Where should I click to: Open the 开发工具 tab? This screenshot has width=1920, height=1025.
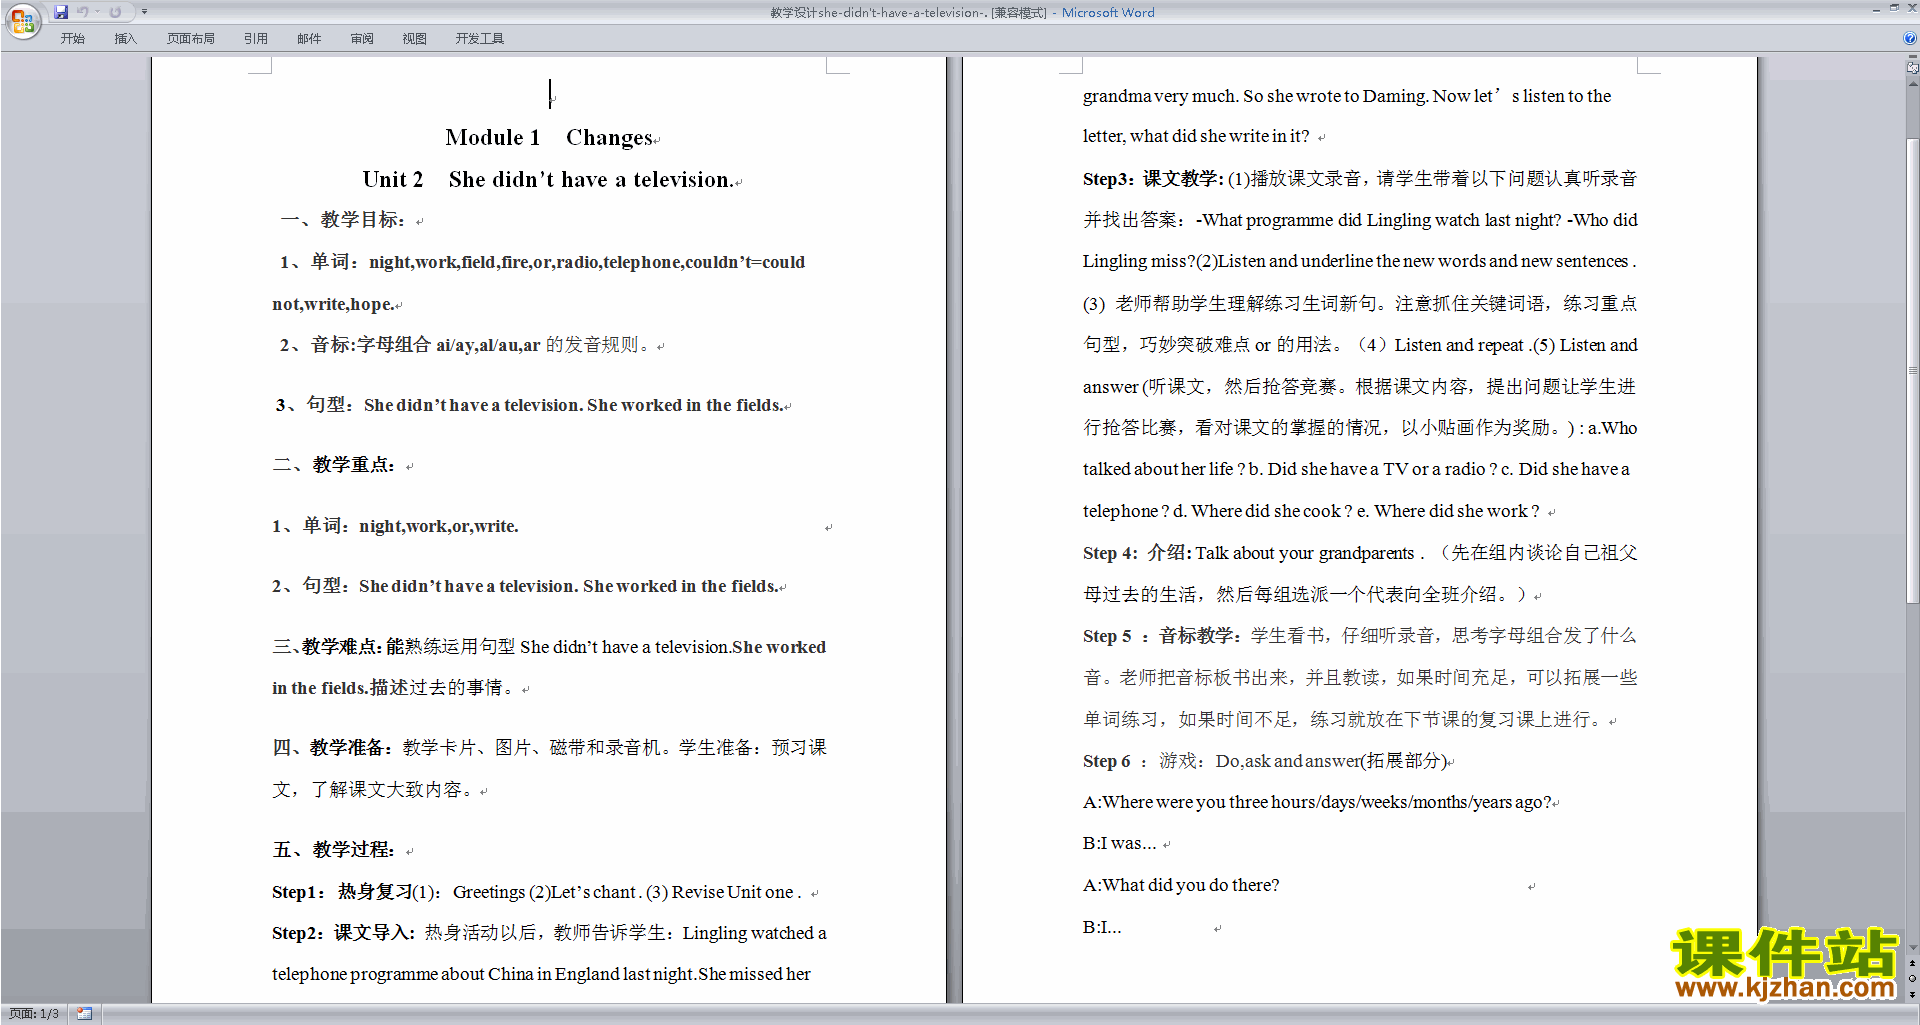[480, 38]
